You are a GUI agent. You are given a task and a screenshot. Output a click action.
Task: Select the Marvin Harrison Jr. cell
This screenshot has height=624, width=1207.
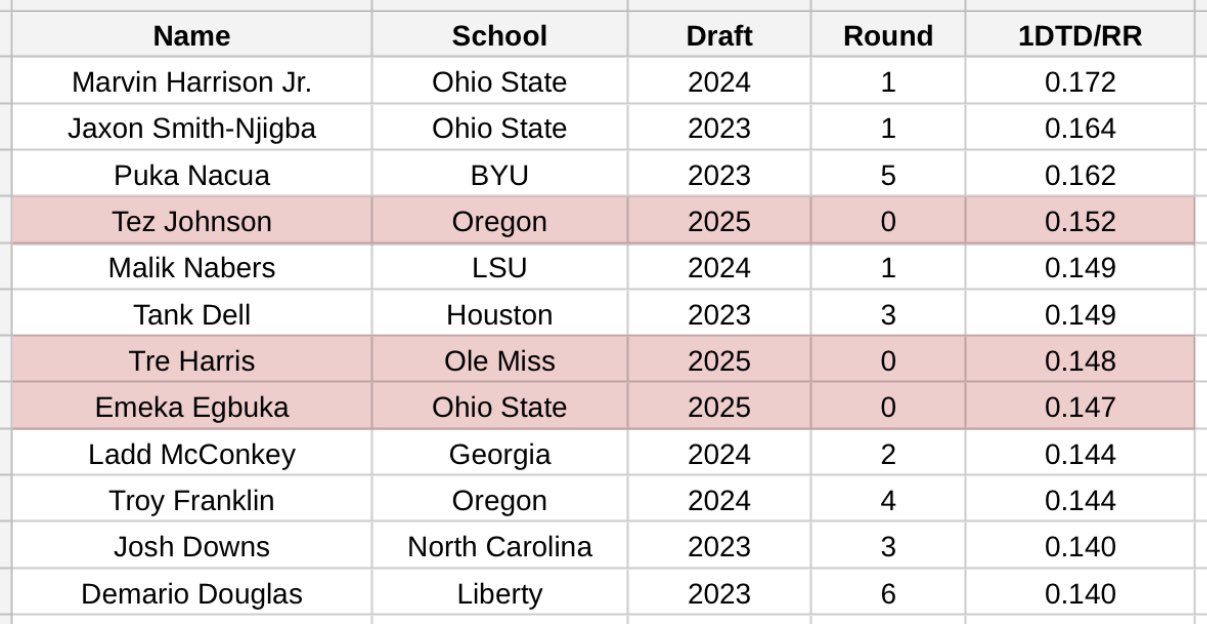191,81
